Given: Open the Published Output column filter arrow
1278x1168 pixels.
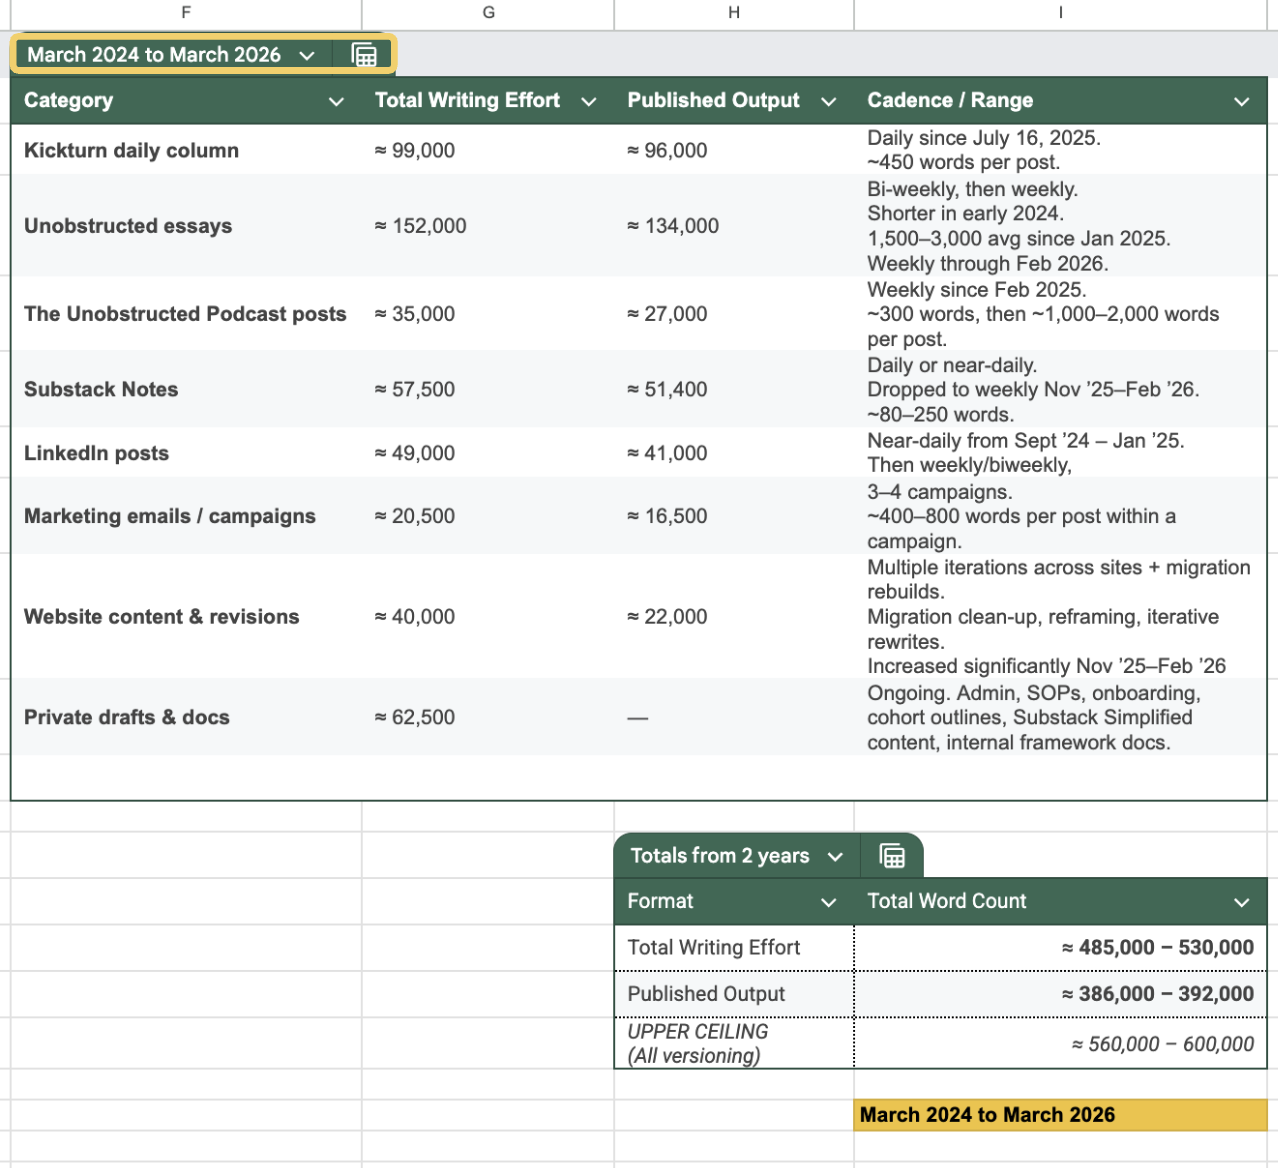Looking at the screenshot, I should 828,101.
